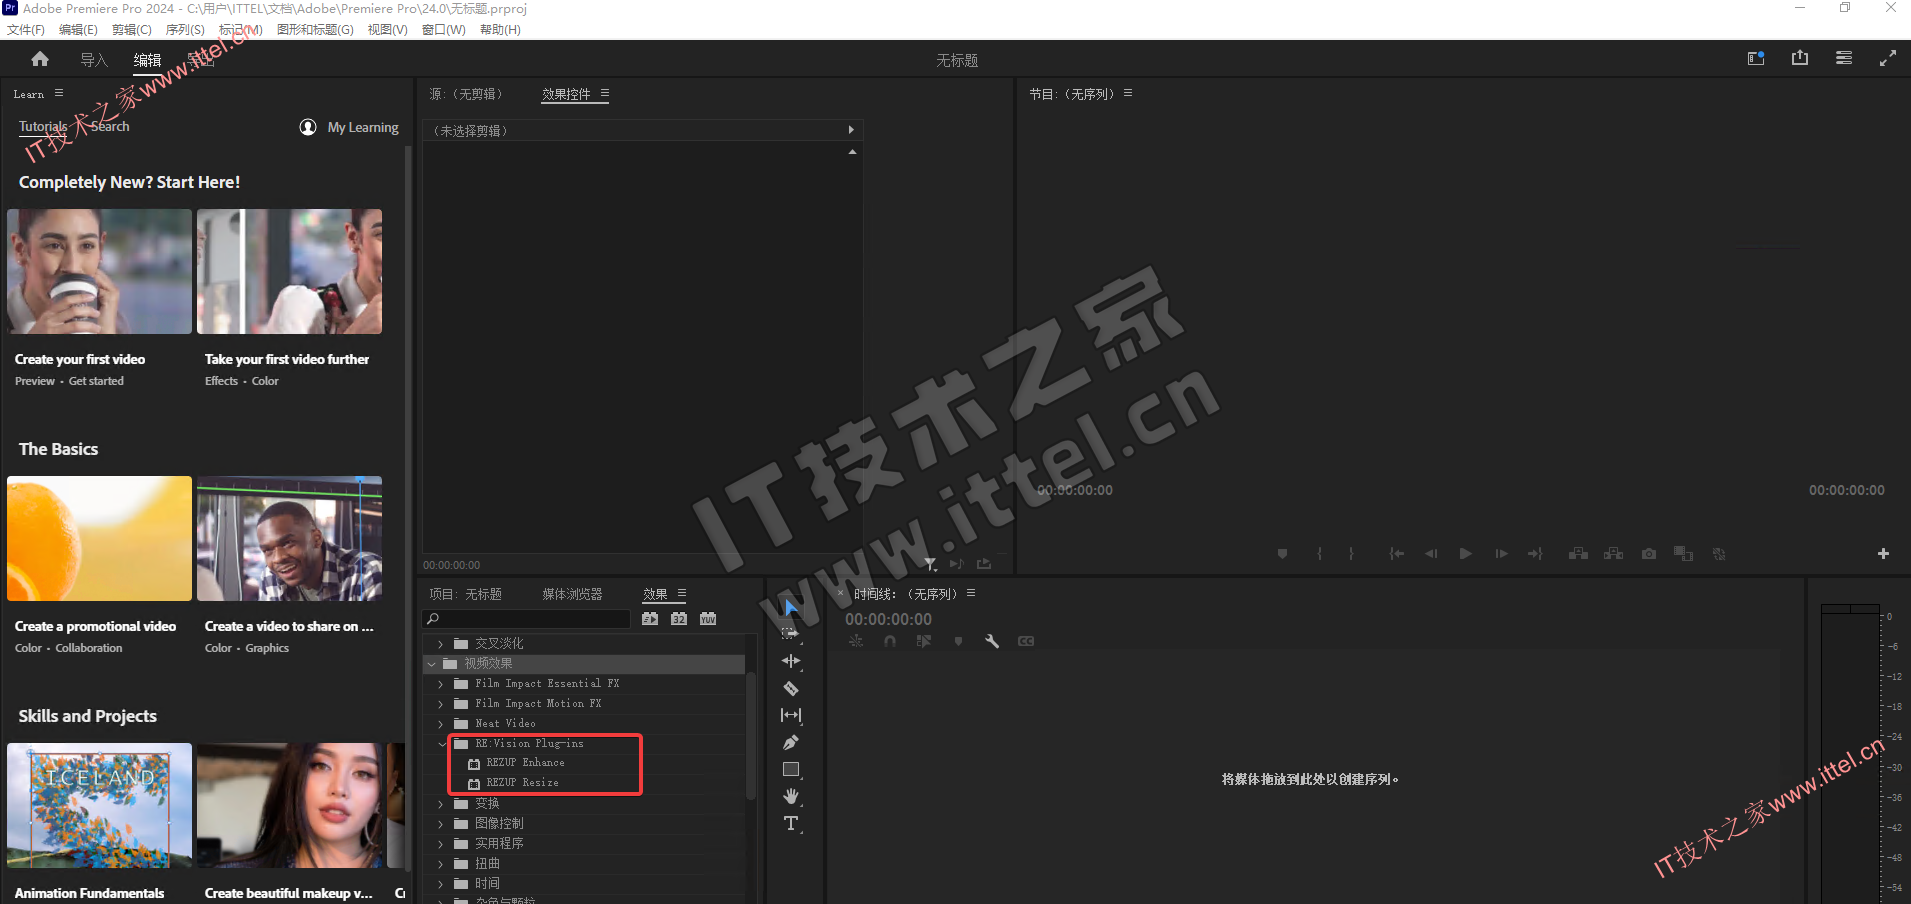Toggle full screen video output icon
The width and height of the screenshot is (1911, 904).
[1887, 58]
